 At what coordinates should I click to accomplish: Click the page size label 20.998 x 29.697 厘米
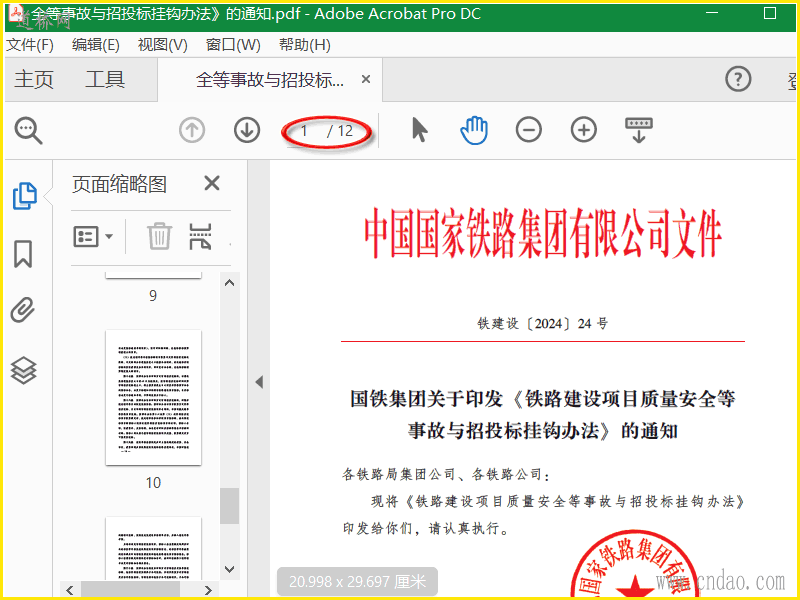(357, 582)
